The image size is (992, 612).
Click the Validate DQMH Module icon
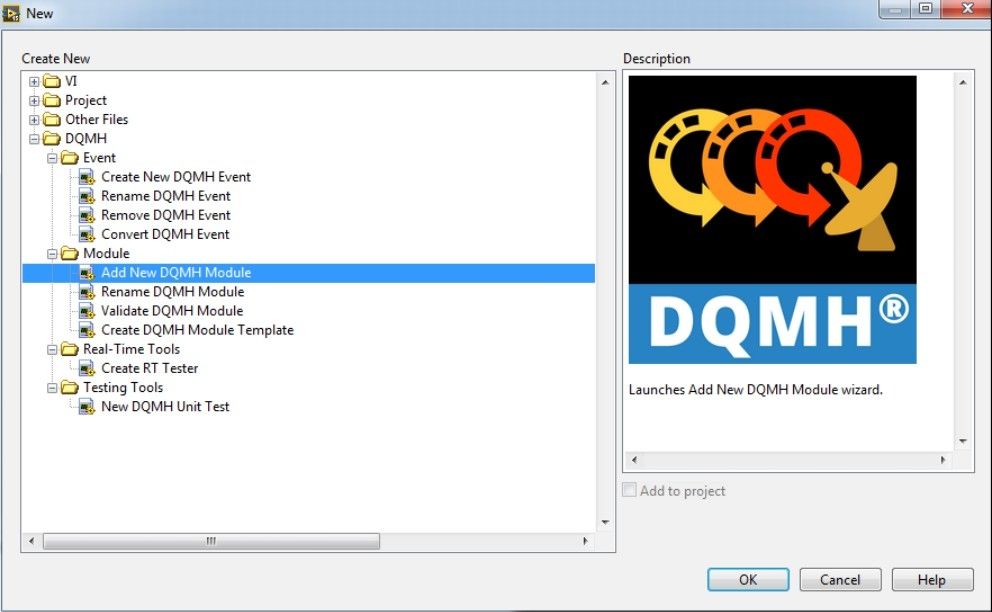pos(87,311)
